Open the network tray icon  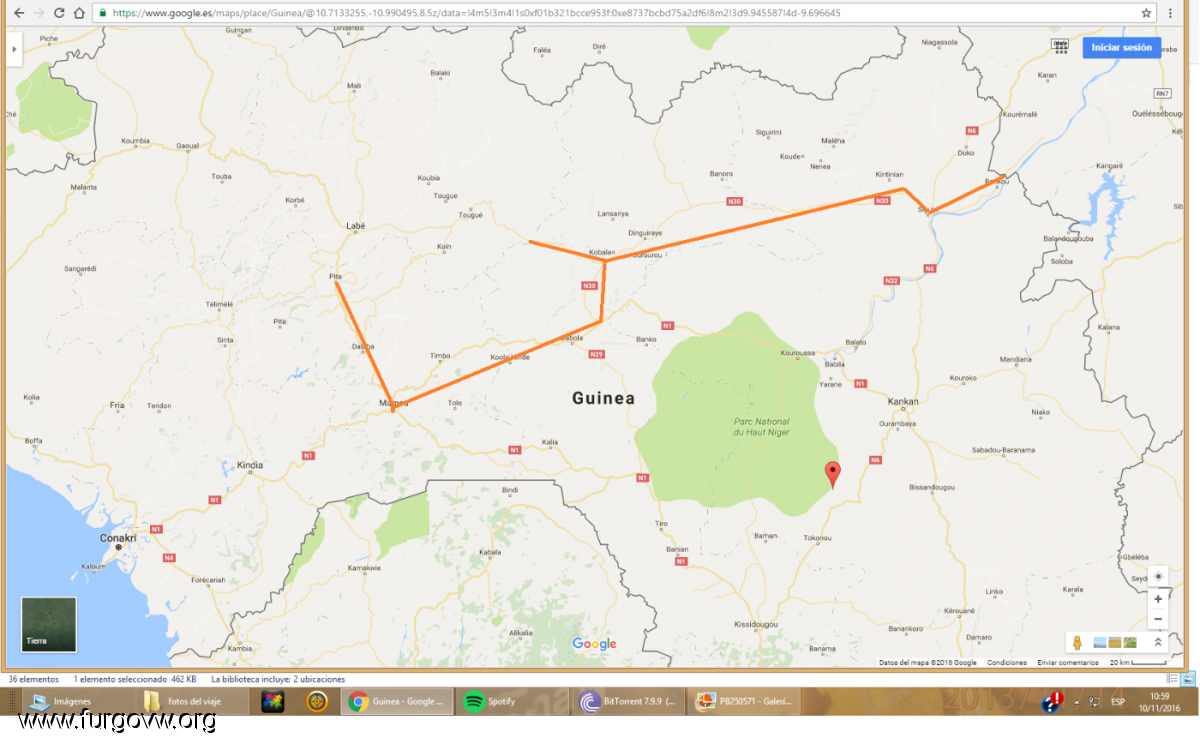point(1094,702)
